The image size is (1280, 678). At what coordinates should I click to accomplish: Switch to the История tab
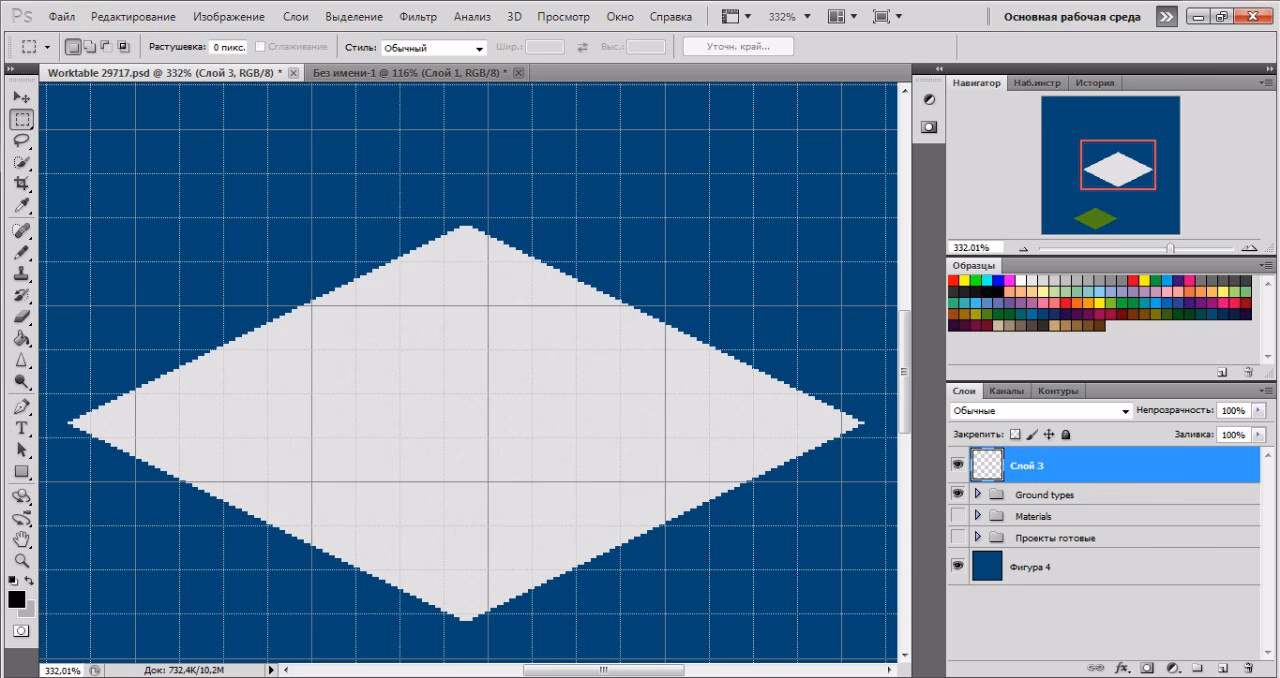(1094, 83)
